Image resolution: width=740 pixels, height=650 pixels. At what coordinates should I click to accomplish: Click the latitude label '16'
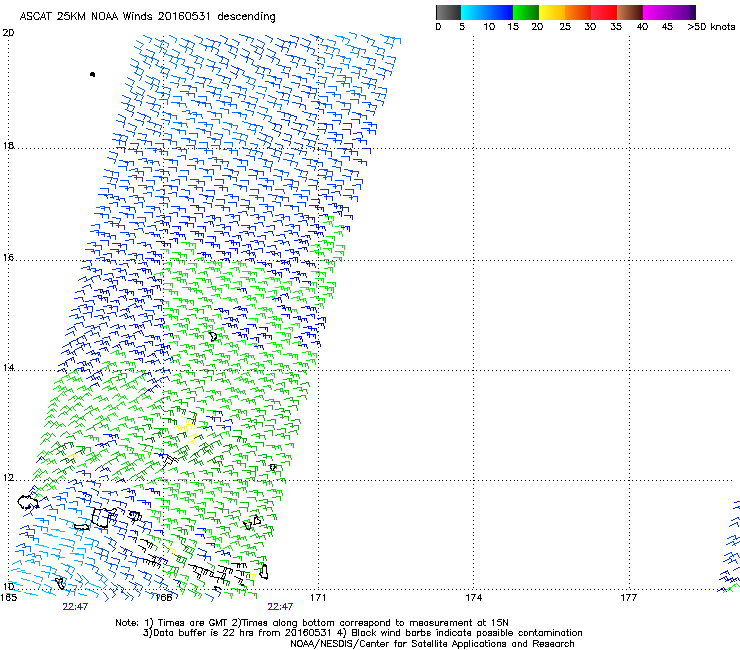coord(8,257)
